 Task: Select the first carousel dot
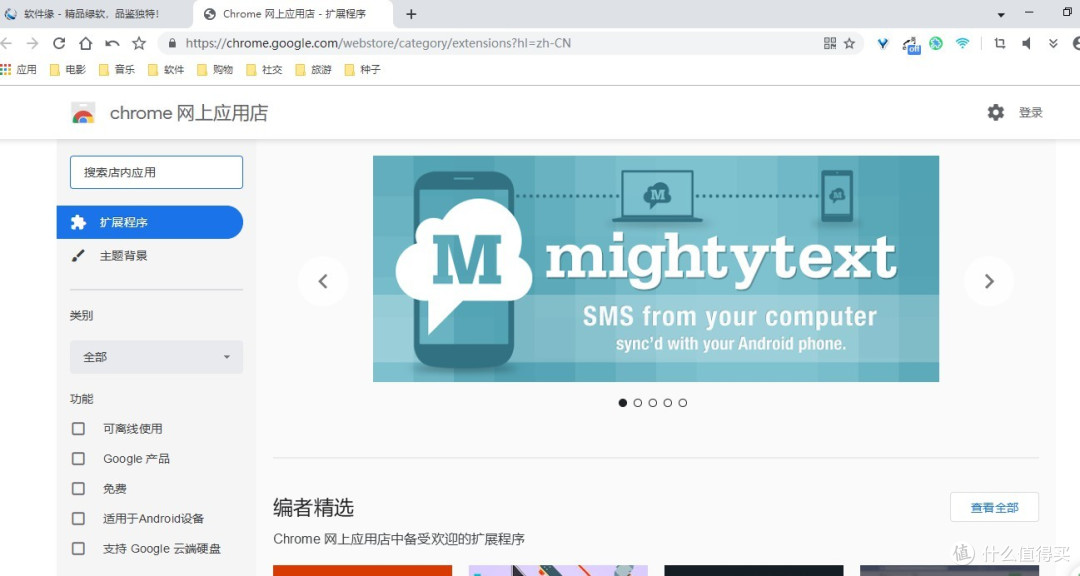623,403
